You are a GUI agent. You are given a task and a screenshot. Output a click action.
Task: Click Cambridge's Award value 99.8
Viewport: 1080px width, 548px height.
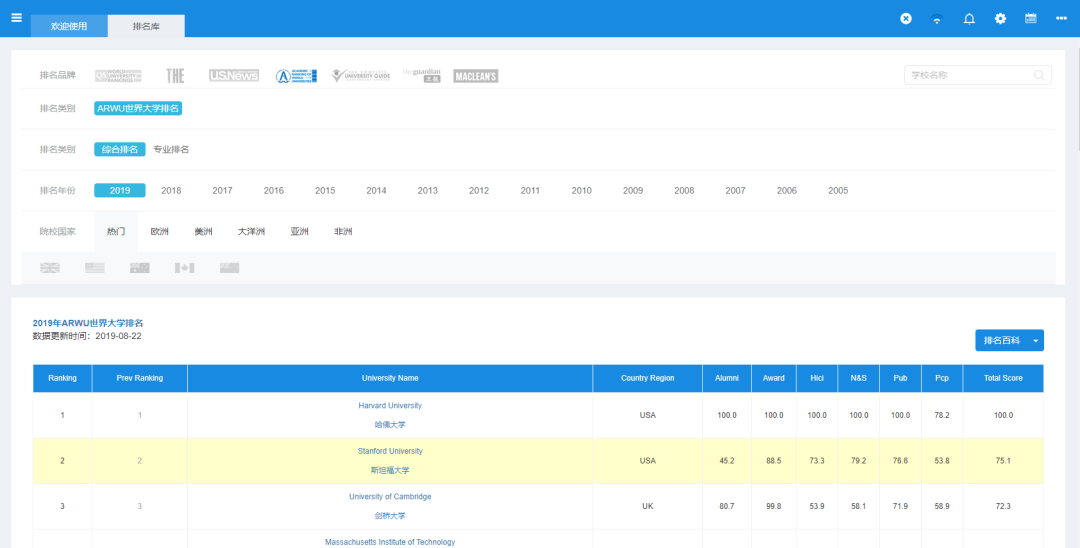click(773, 507)
